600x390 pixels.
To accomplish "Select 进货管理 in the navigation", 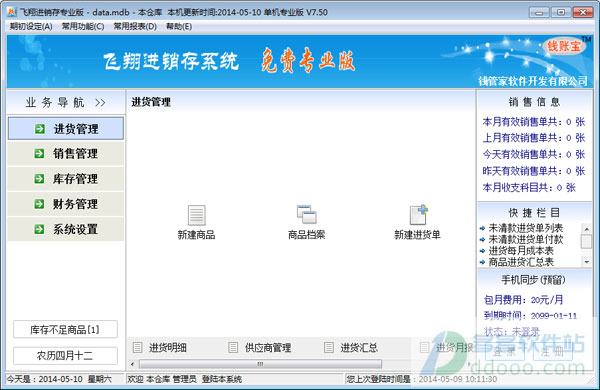I will (66, 129).
